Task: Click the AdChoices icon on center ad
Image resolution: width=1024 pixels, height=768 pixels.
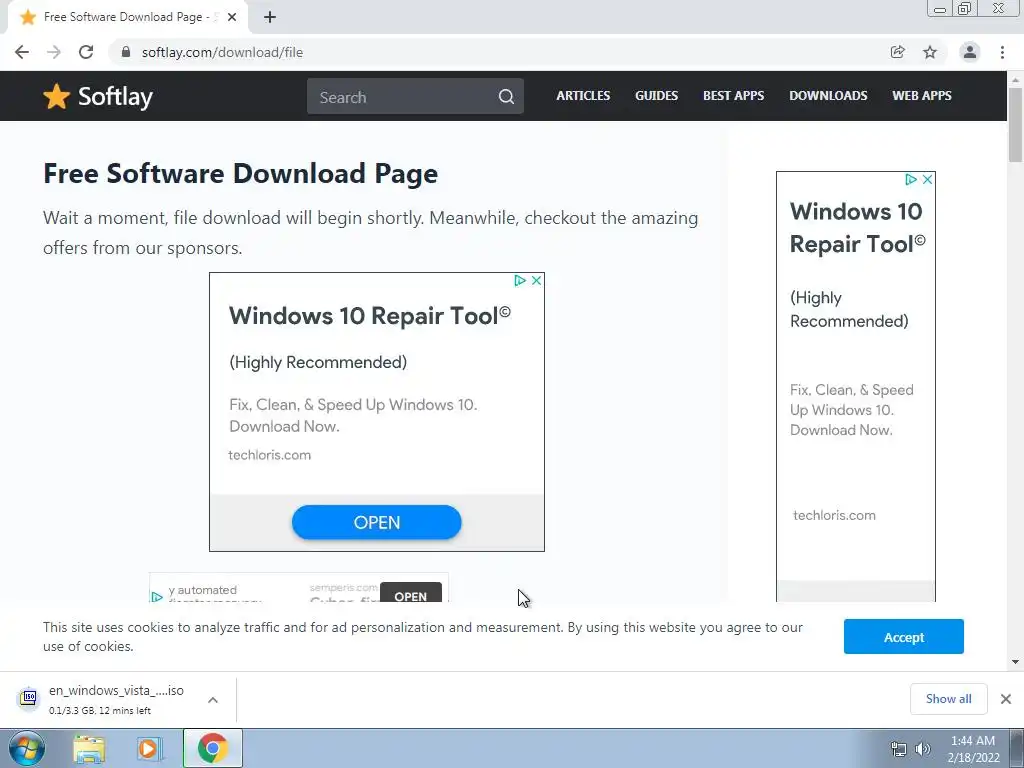Action: 520,280
